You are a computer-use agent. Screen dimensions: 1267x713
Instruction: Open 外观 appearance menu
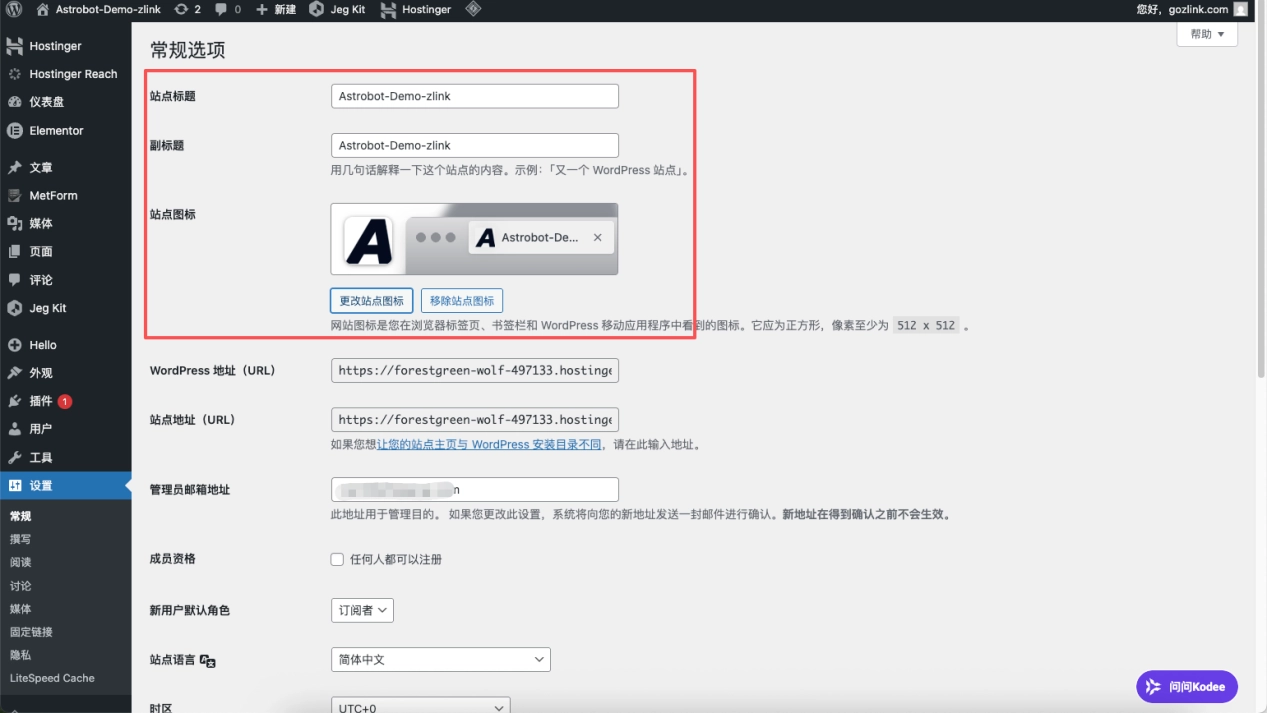65,373
